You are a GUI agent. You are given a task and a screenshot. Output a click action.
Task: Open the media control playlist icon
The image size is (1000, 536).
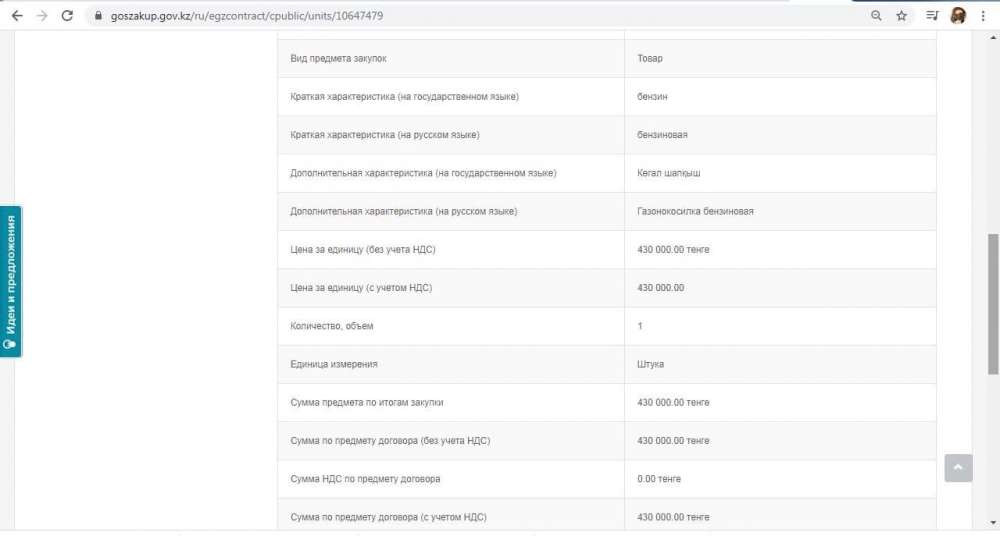pos(932,16)
